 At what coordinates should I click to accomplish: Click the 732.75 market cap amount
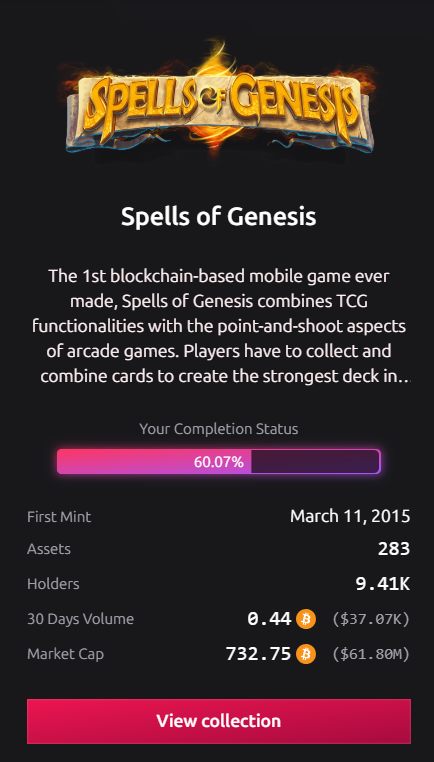point(259,654)
